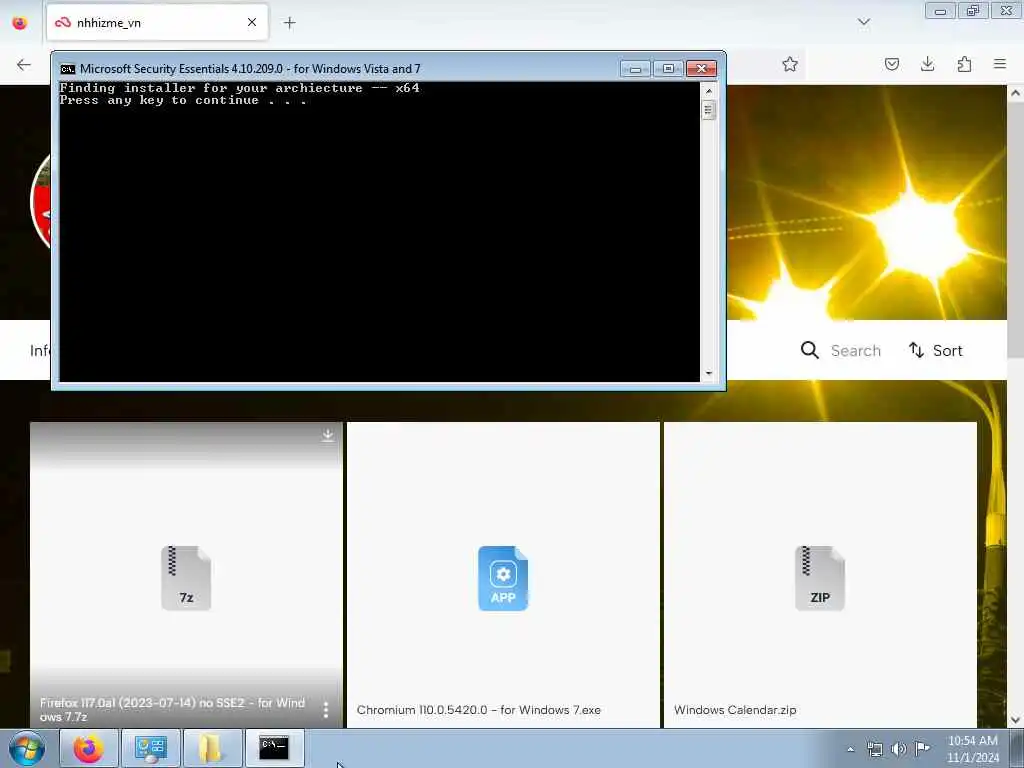The height and width of the screenshot is (768, 1024).
Task: Open the Control Panel taskbar icon
Action: click(151, 748)
